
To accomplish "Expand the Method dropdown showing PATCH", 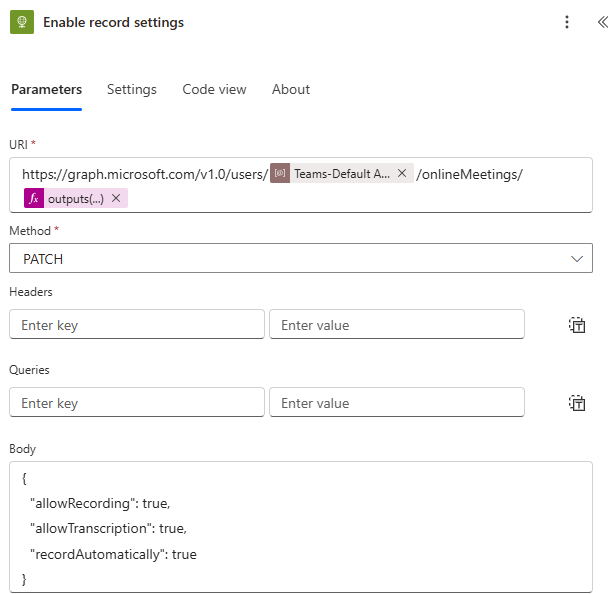I will 290,258.
